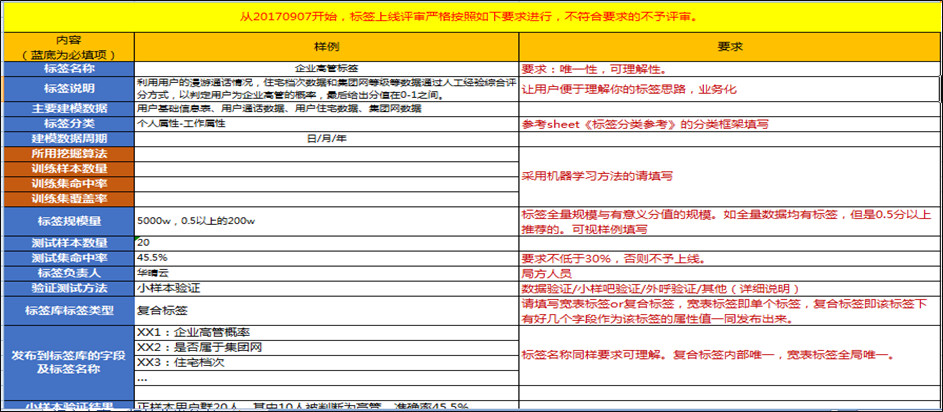The height and width of the screenshot is (412, 943).
Task: Click the empty sample cell beside 训练集覆盖率
Action: tap(327, 199)
